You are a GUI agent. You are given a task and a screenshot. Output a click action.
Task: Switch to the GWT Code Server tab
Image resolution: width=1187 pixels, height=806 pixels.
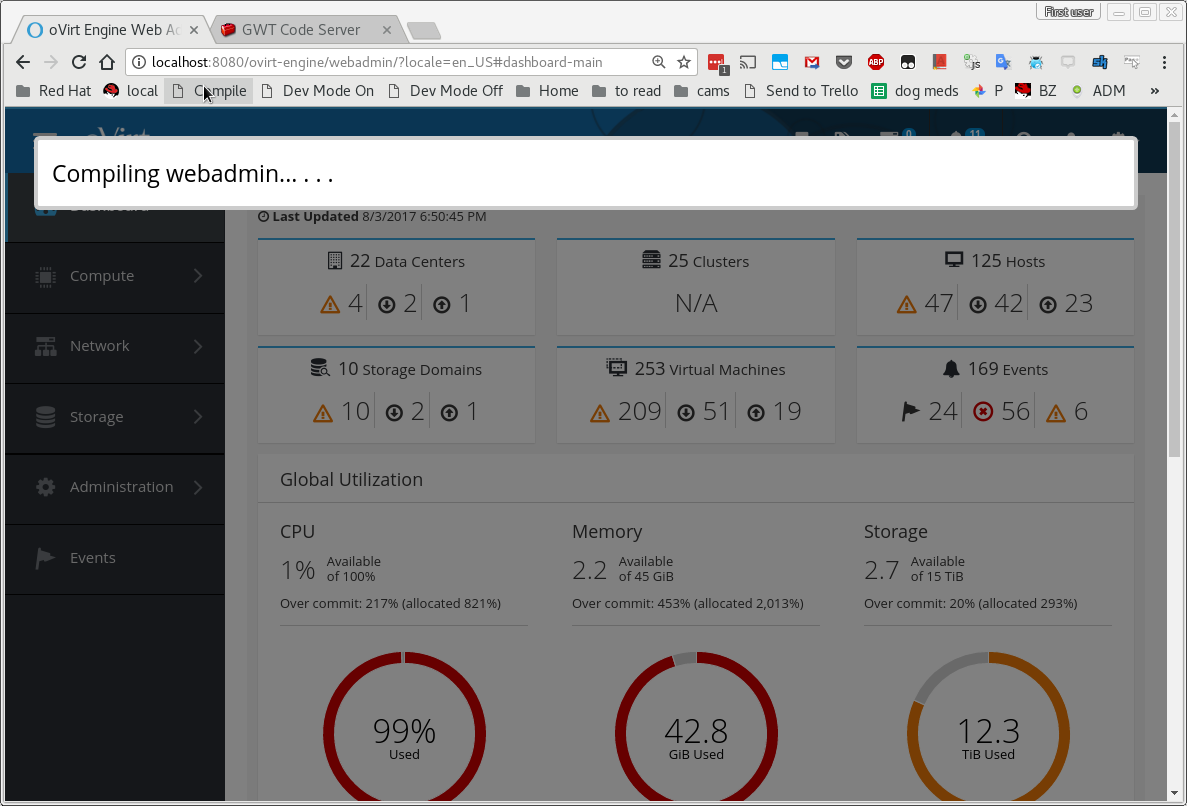tap(300, 30)
